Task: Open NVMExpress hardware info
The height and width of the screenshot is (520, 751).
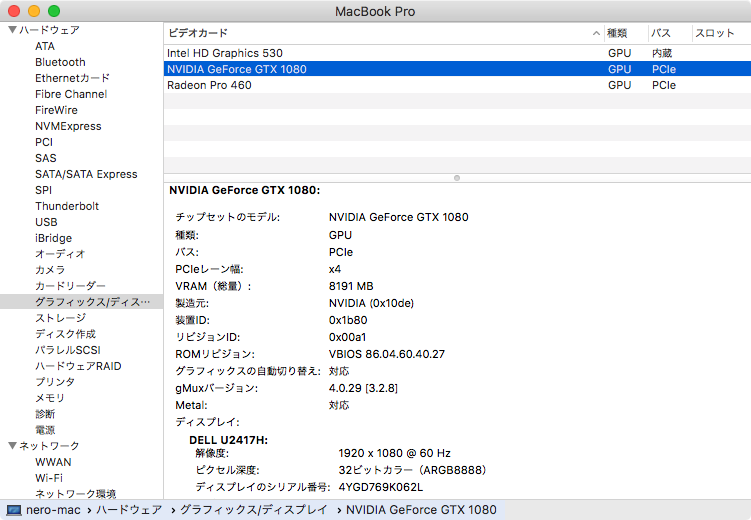Action: [68, 126]
